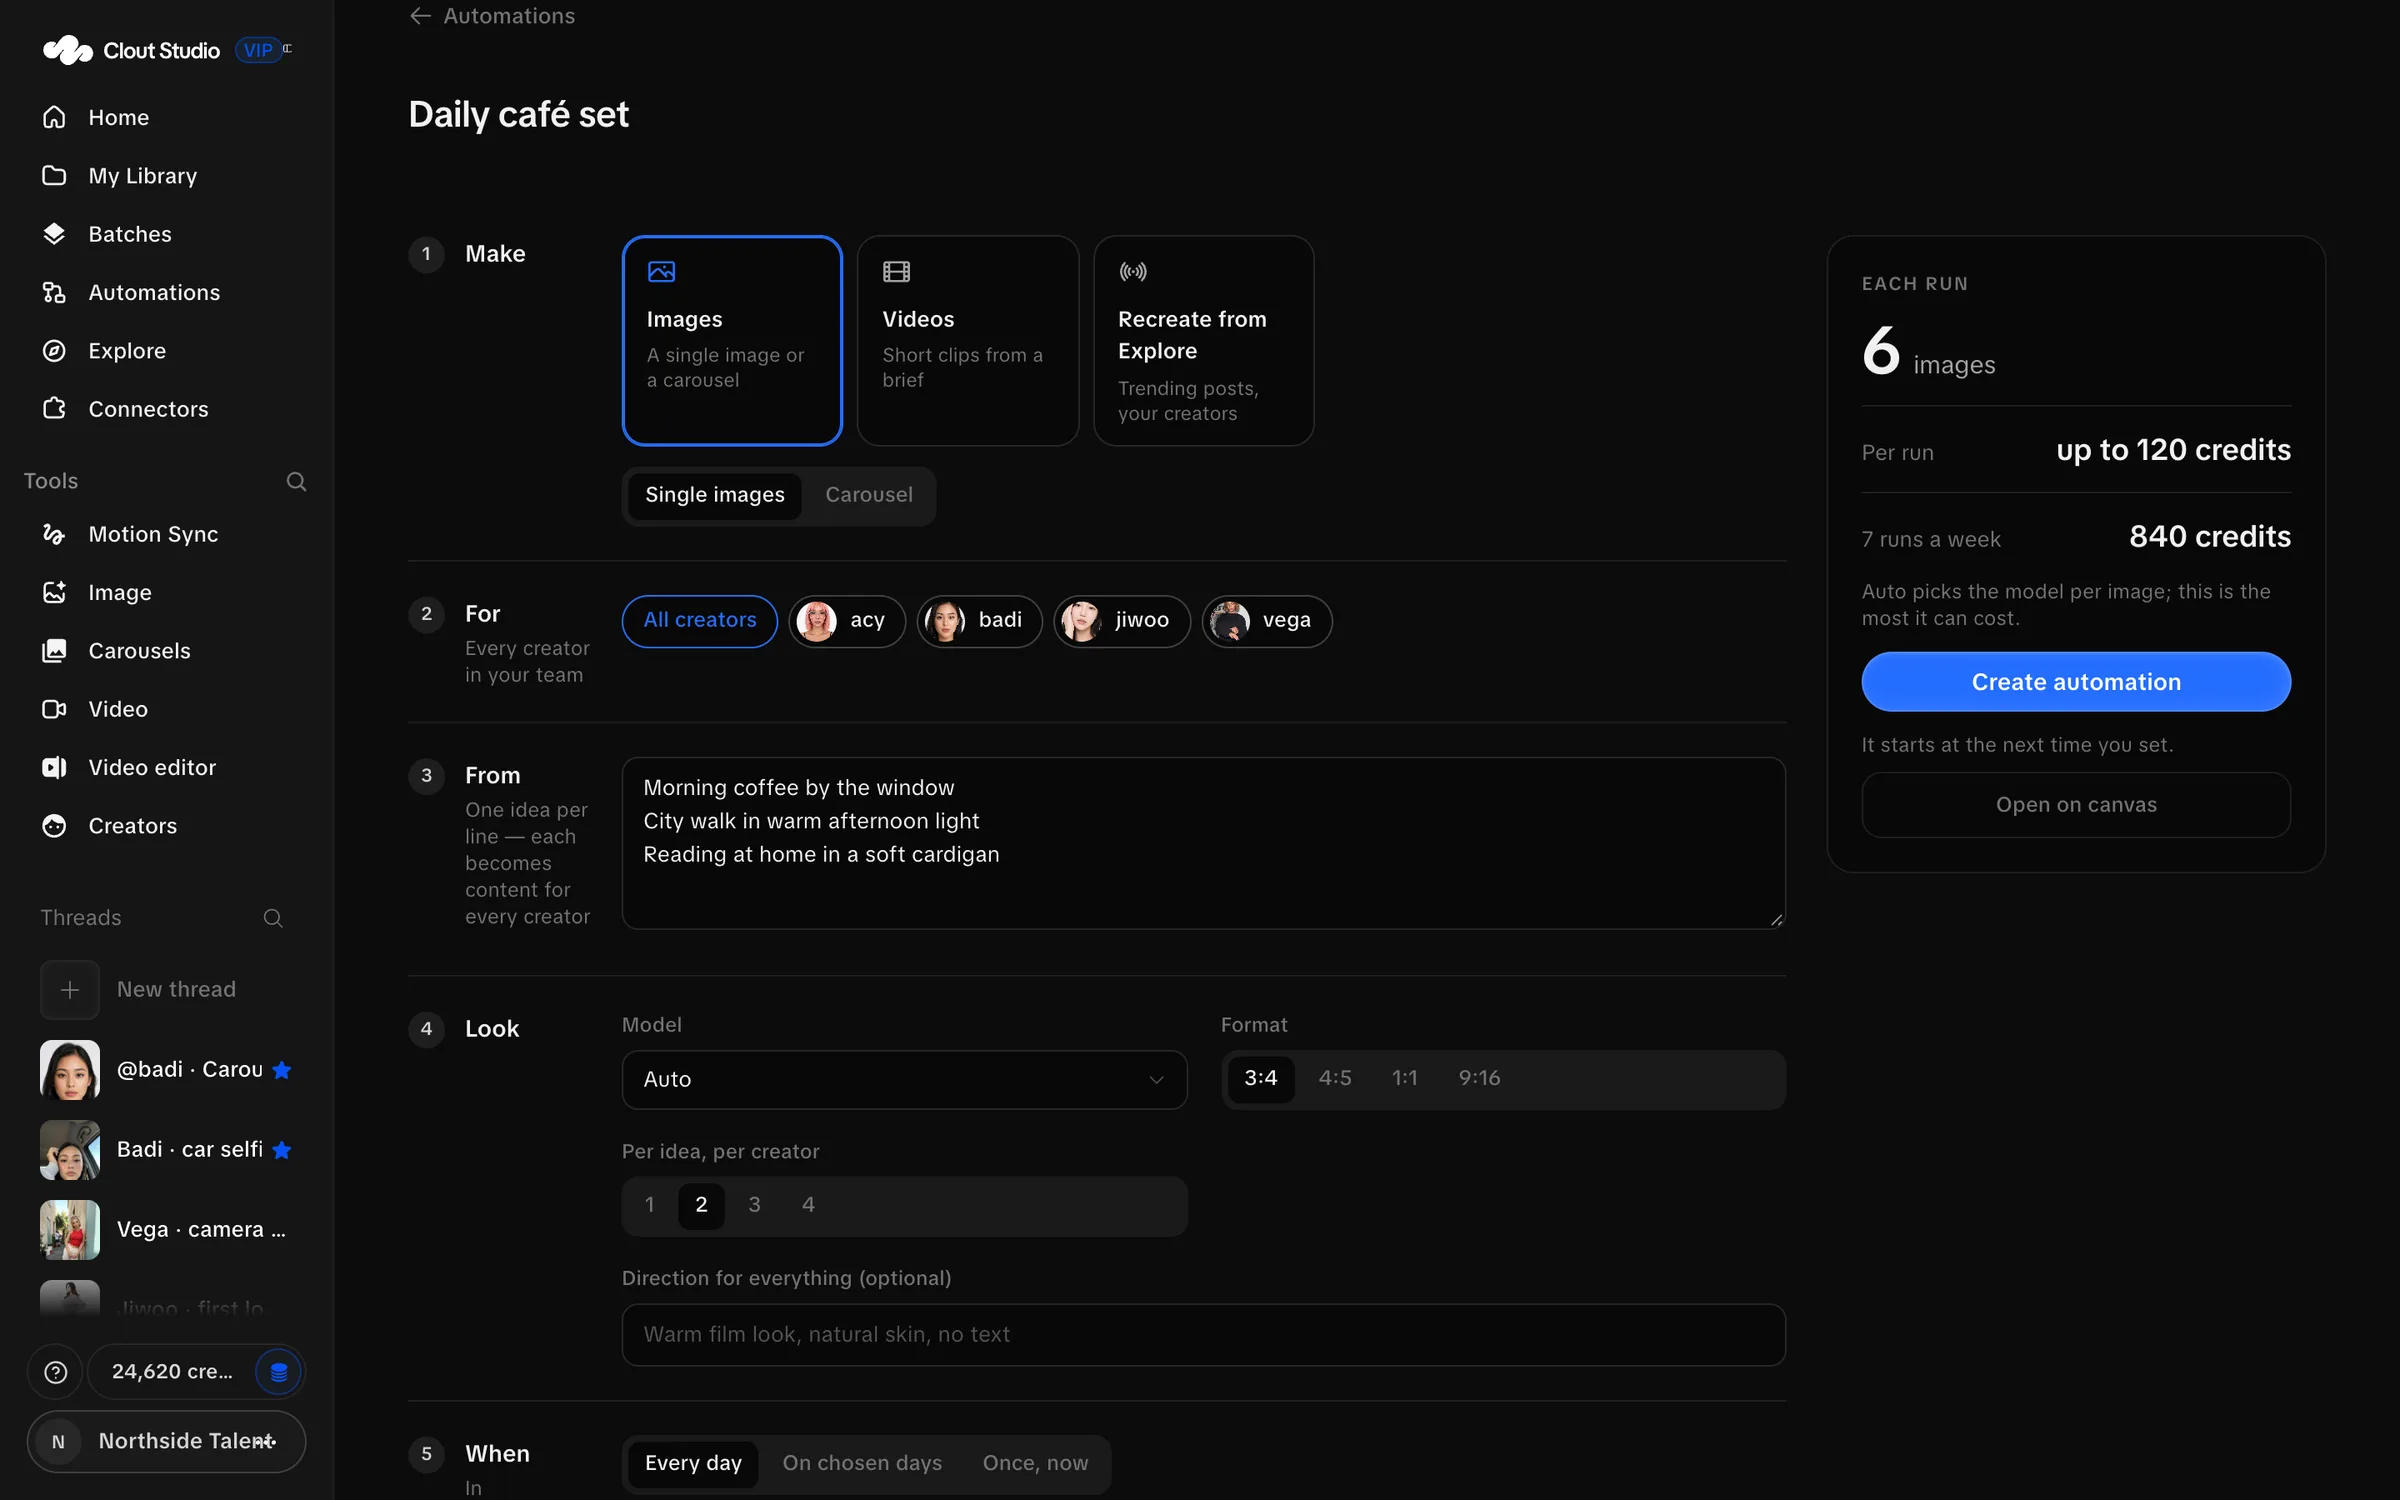The width and height of the screenshot is (2400, 1500).
Task: Click the ideas text area
Action: (x=1203, y=843)
